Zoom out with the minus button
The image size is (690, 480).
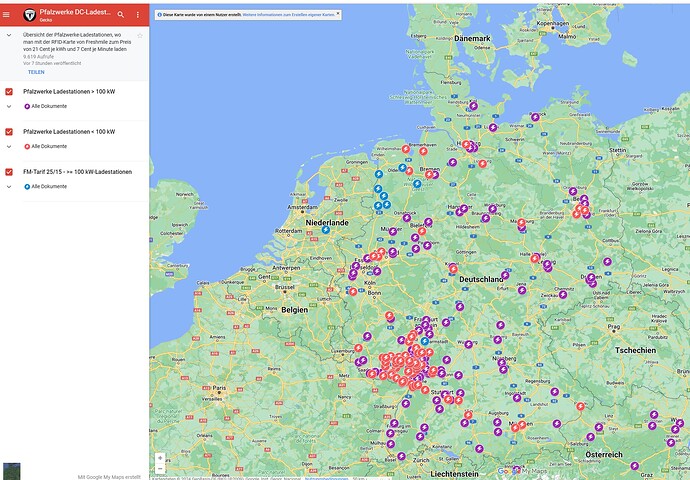click(x=160, y=469)
